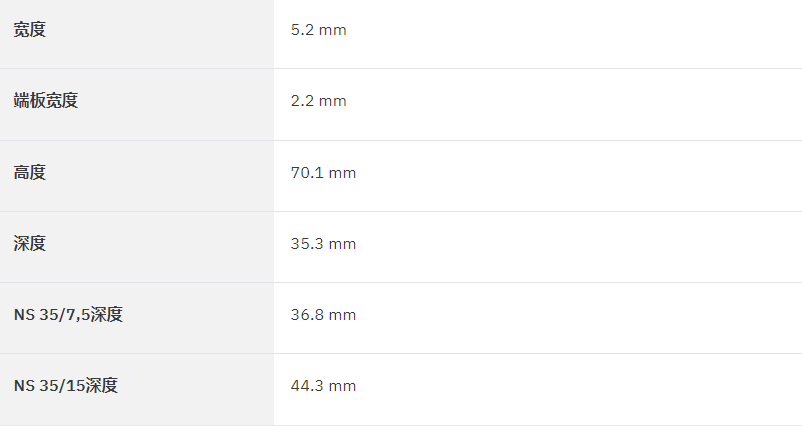Click the 5.2 mm width value
802x426 pixels.
(319, 30)
